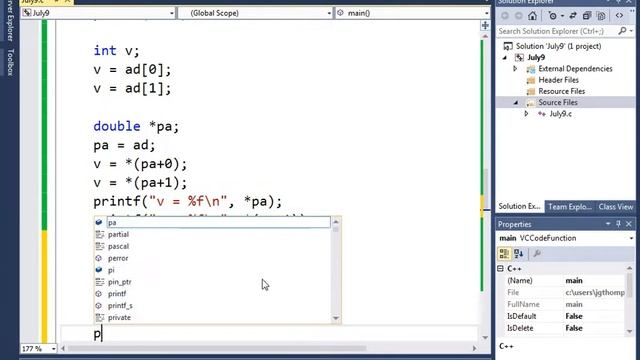This screenshot has height=360, width=640.
Task: Select the File property value
Action: pos(595,292)
